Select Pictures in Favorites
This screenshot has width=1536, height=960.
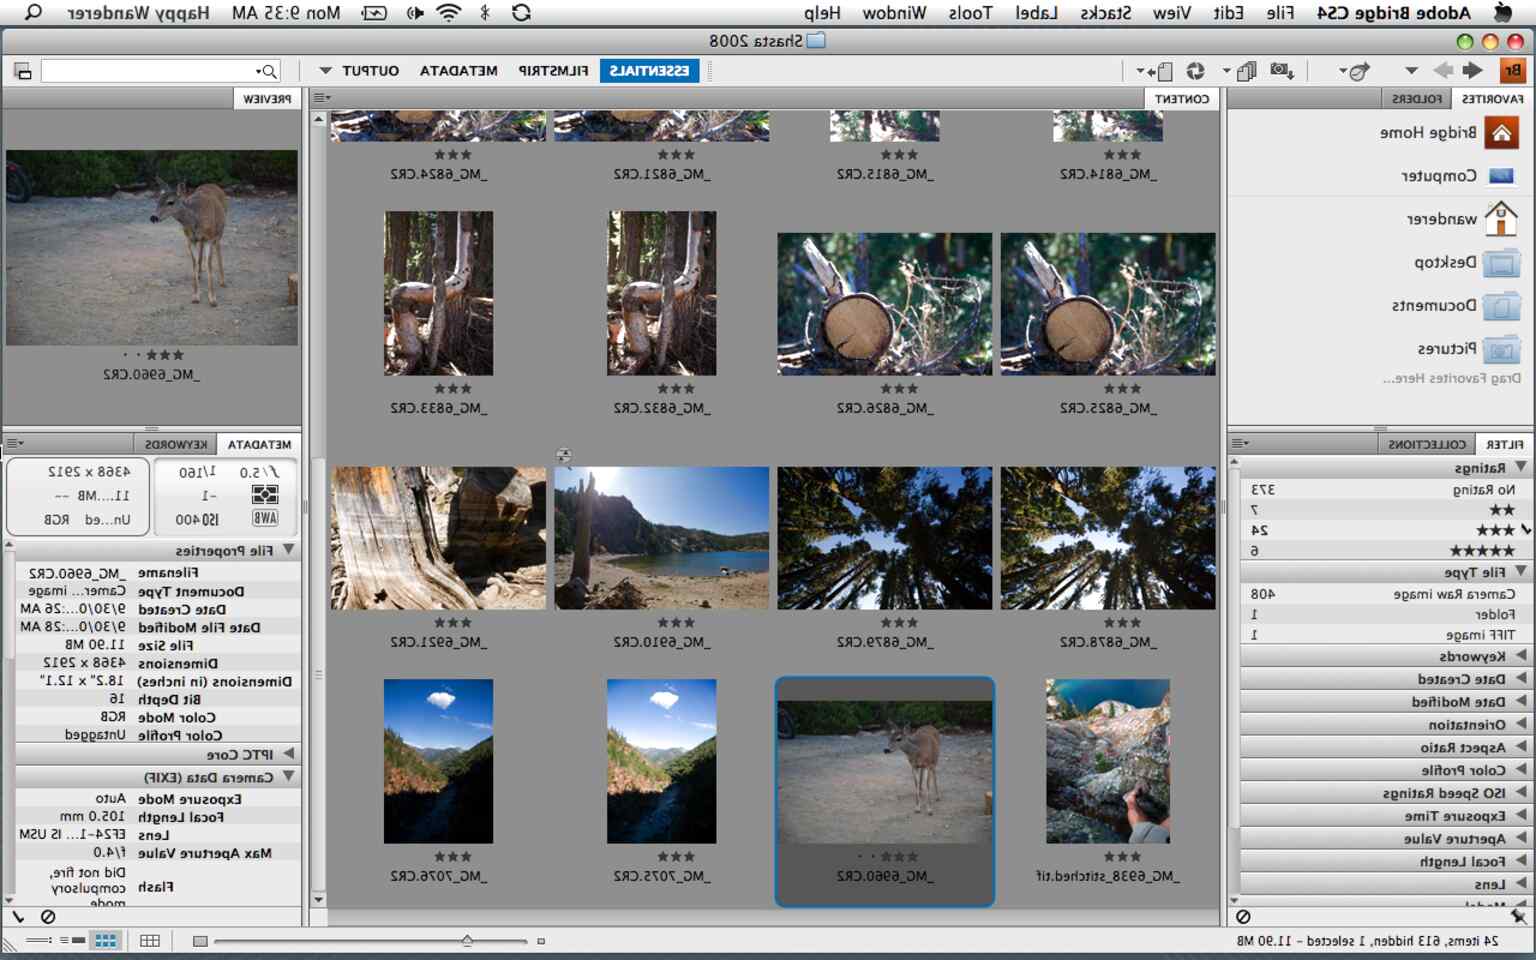click(1468, 349)
